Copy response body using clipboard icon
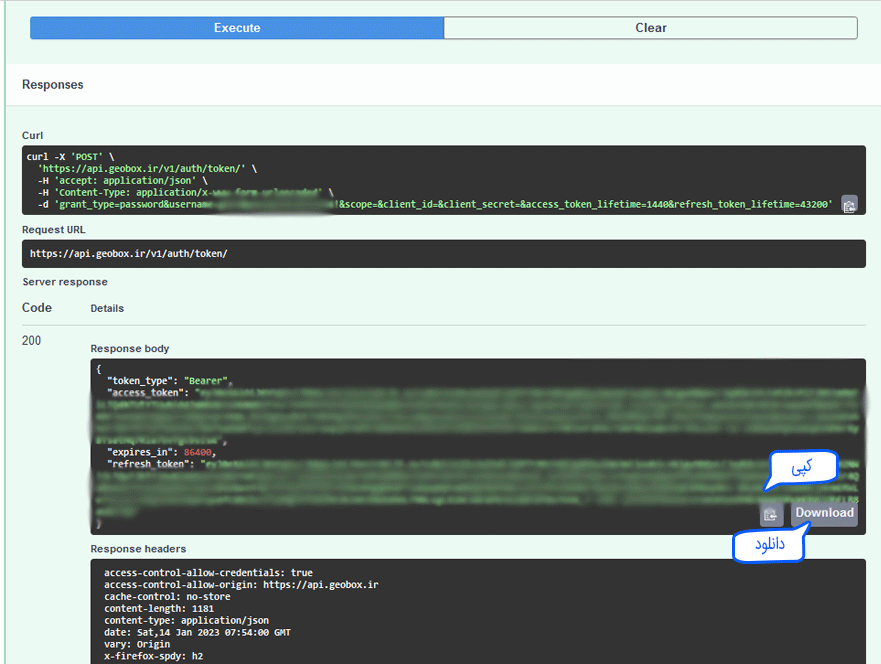Viewport: 881px width, 664px height. 771,514
